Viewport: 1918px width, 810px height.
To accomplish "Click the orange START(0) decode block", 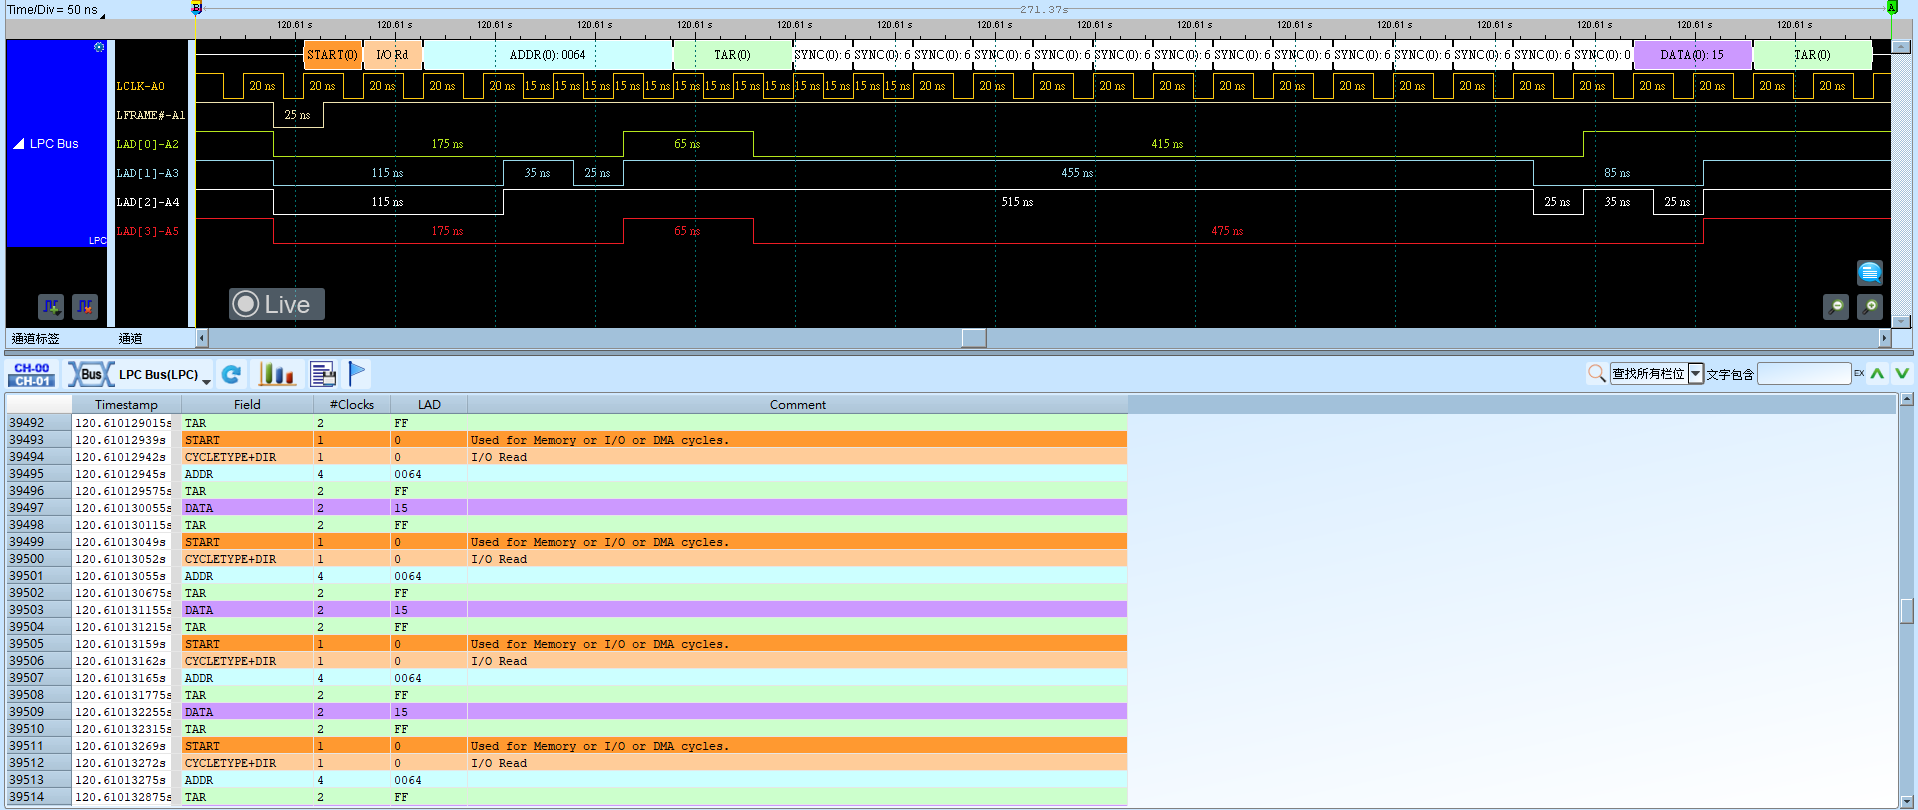I will click(333, 55).
